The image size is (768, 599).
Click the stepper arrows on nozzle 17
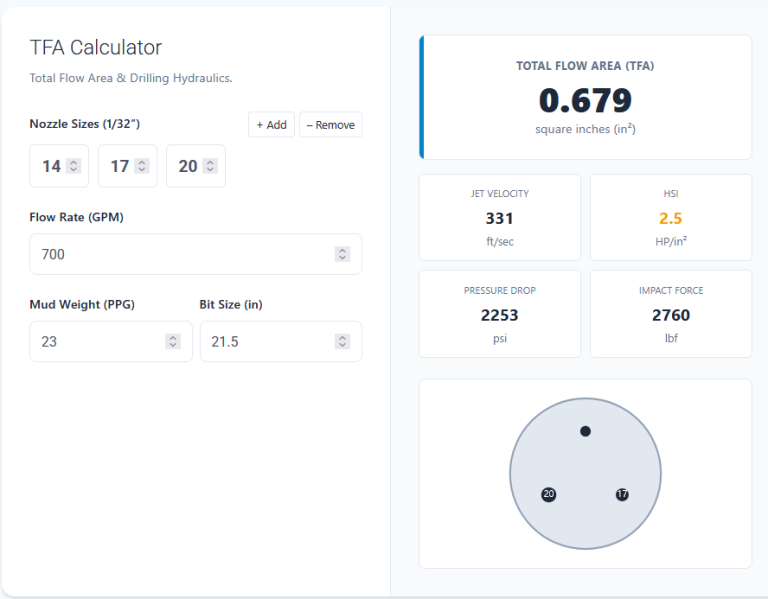tap(142, 166)
